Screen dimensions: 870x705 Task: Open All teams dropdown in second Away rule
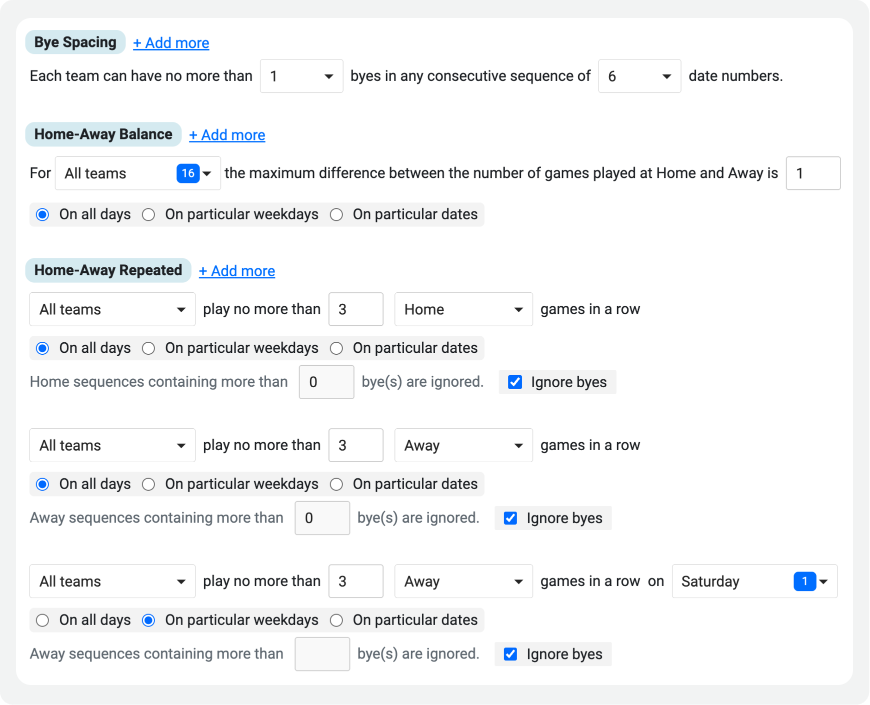112,581
